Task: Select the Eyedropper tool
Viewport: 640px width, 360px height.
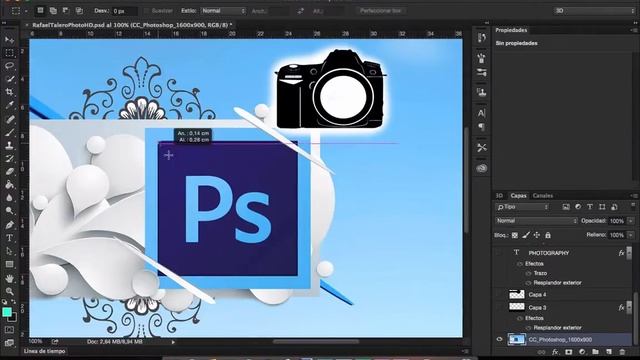Action: coord(9,105)
